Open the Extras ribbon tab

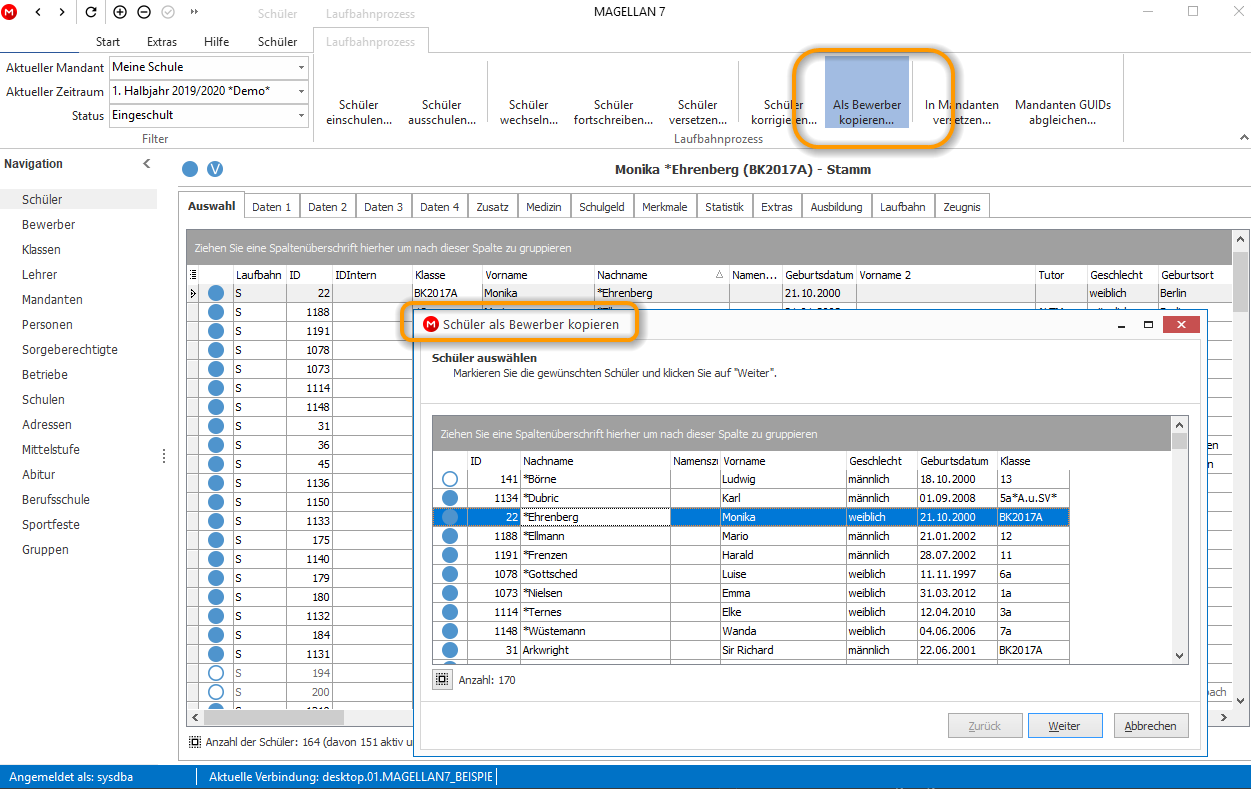tap(162, 42)
